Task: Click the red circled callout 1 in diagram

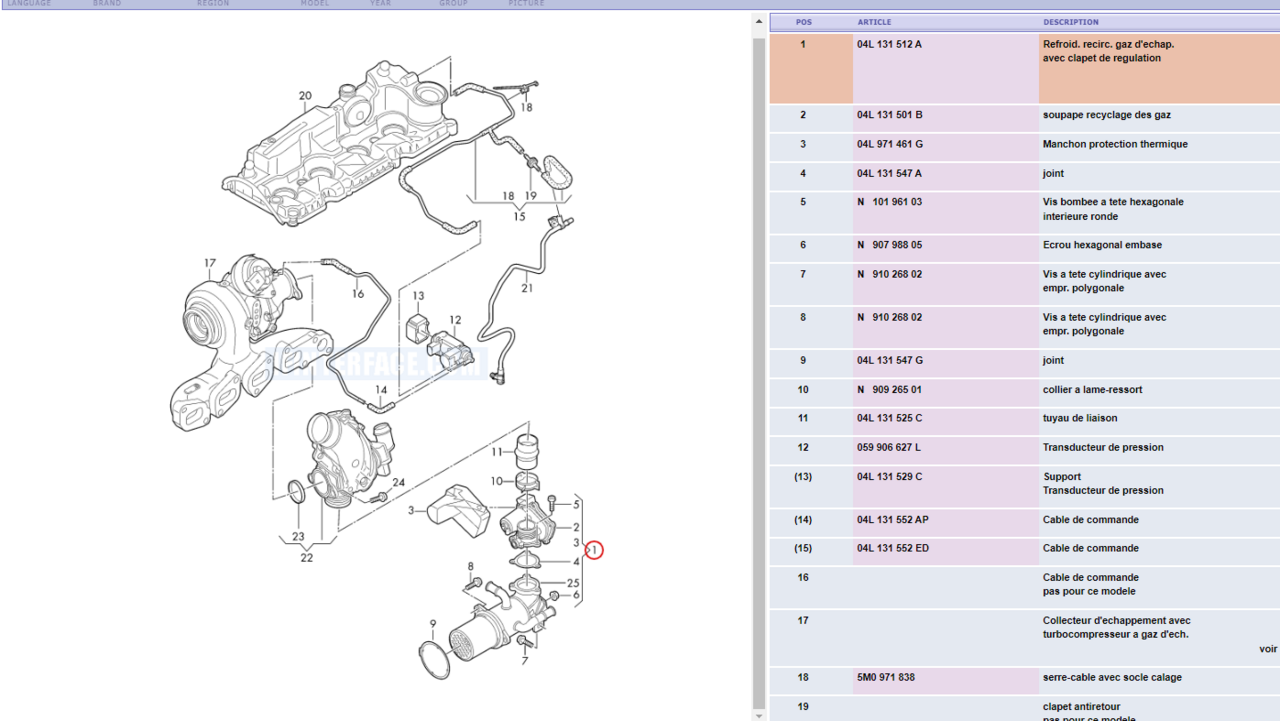Action: [x=594, y=550]
